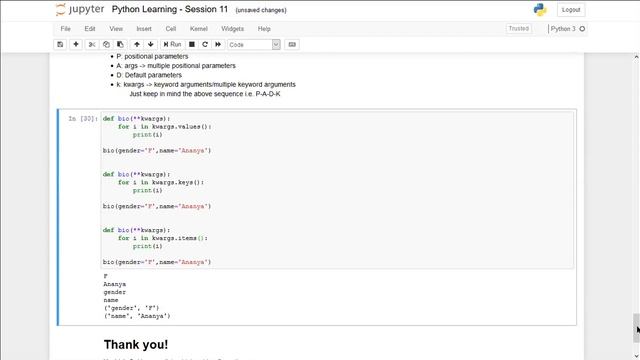
Task: Paste cells below icon
Action: point(120,44)
